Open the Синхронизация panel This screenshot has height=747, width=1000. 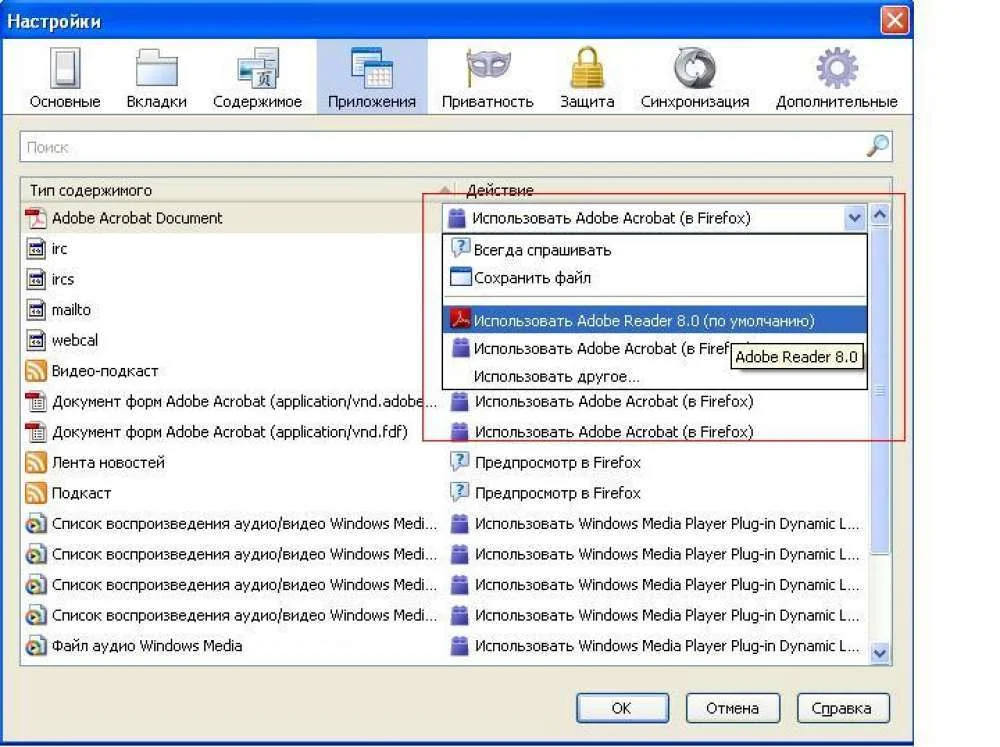(x=695, y=78)
